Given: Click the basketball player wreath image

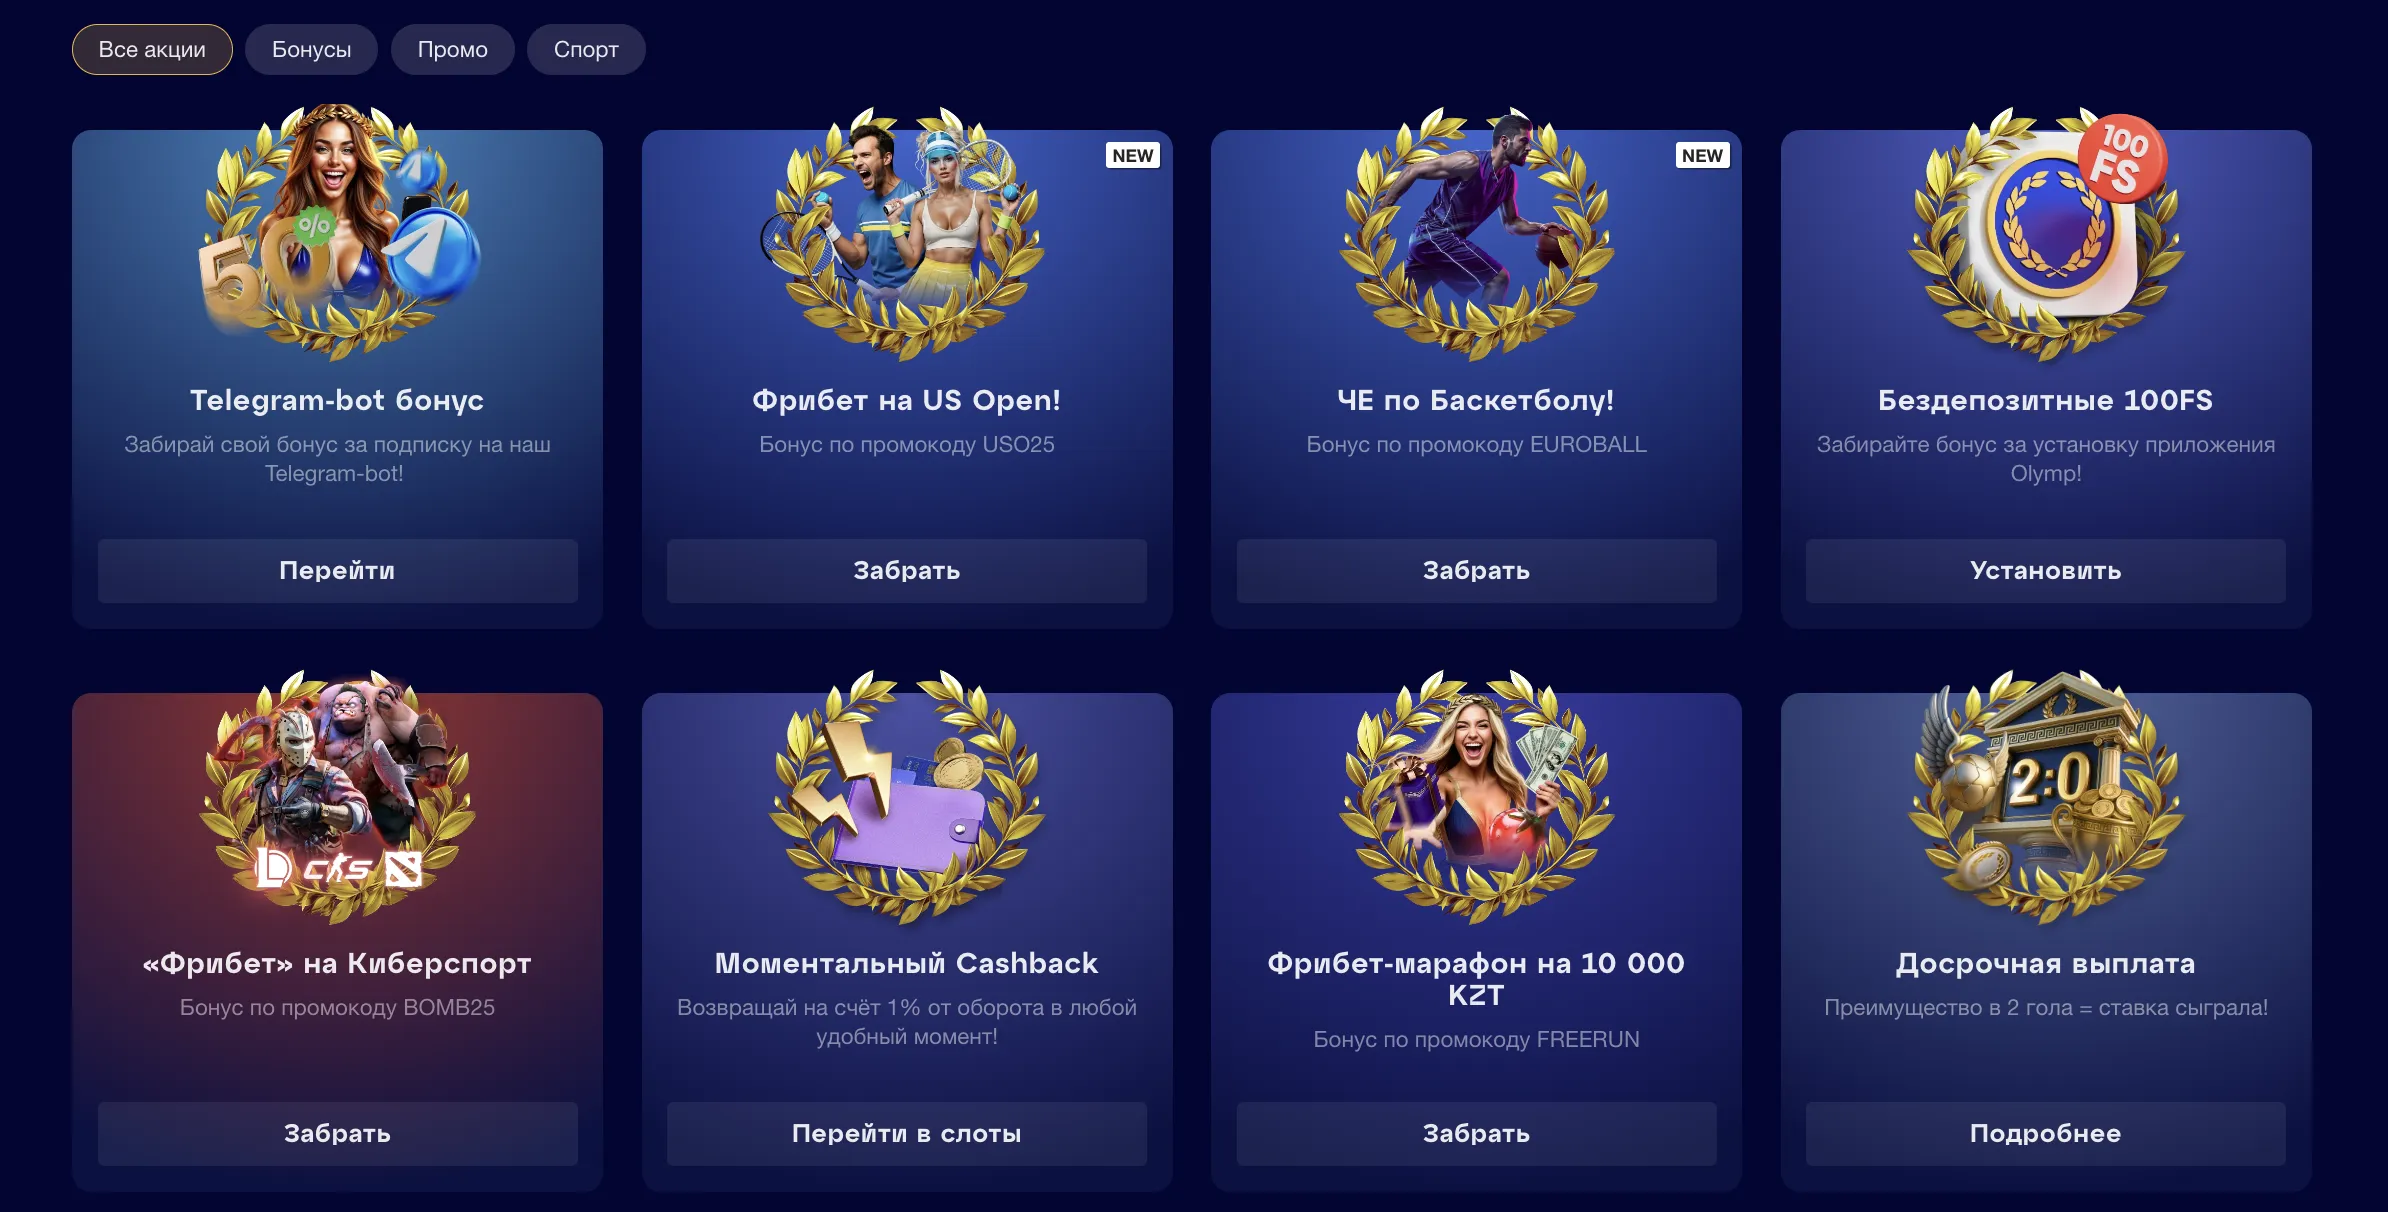Looking at the screenshot, I should click(x=1476, y=232).
